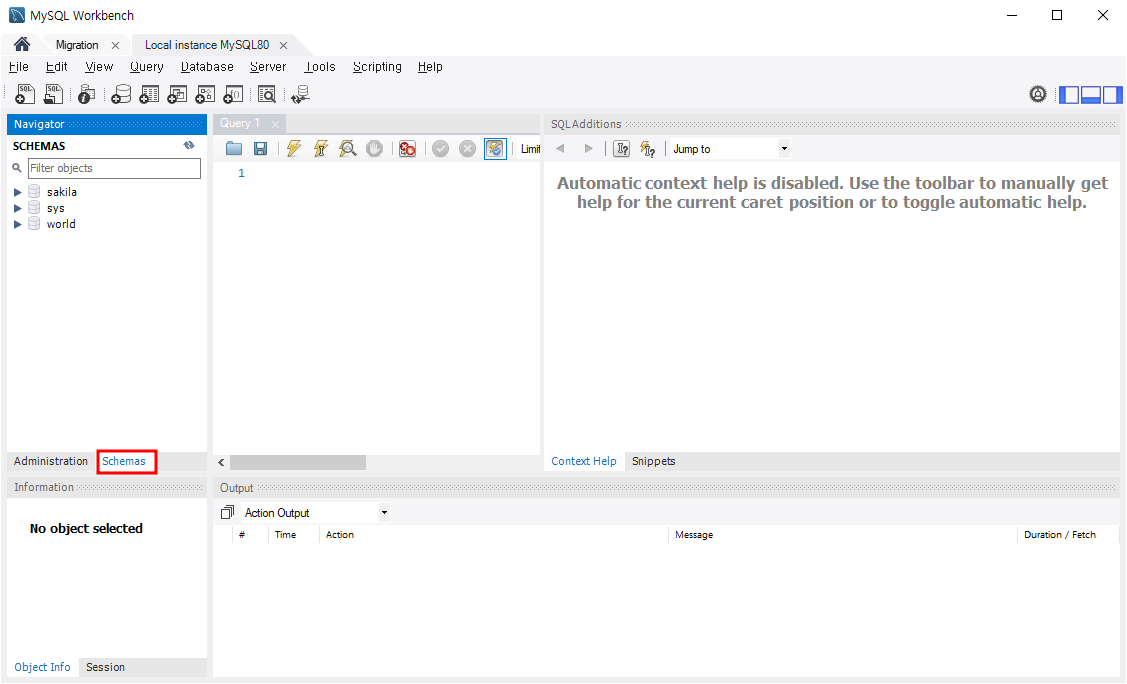The image size is (1127, 684).
Task: Toggle continue on script error
Action: coord(408,149)
